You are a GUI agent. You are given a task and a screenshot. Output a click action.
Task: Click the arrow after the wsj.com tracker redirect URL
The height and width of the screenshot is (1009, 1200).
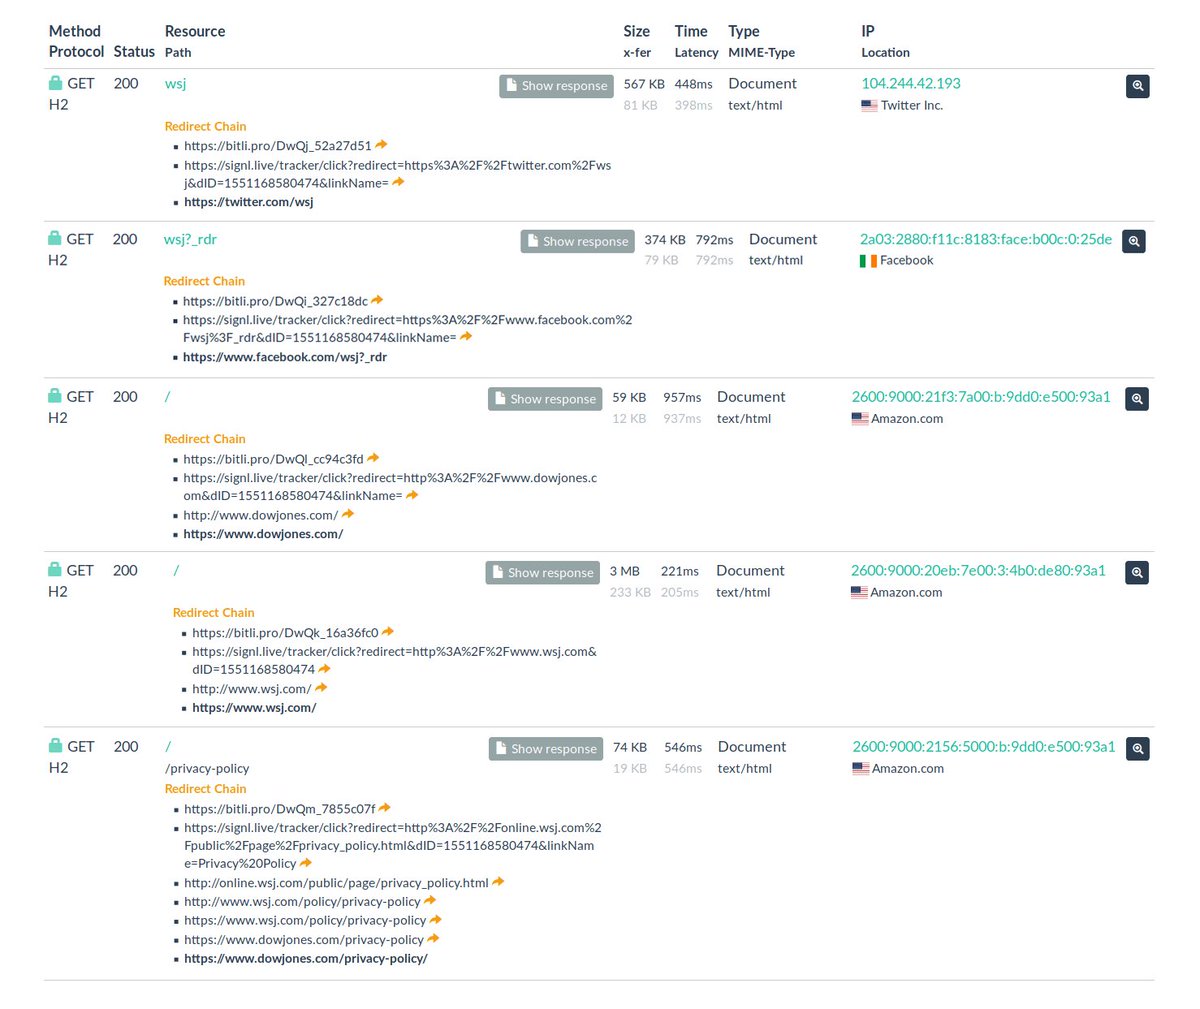[x=324, y=669]
